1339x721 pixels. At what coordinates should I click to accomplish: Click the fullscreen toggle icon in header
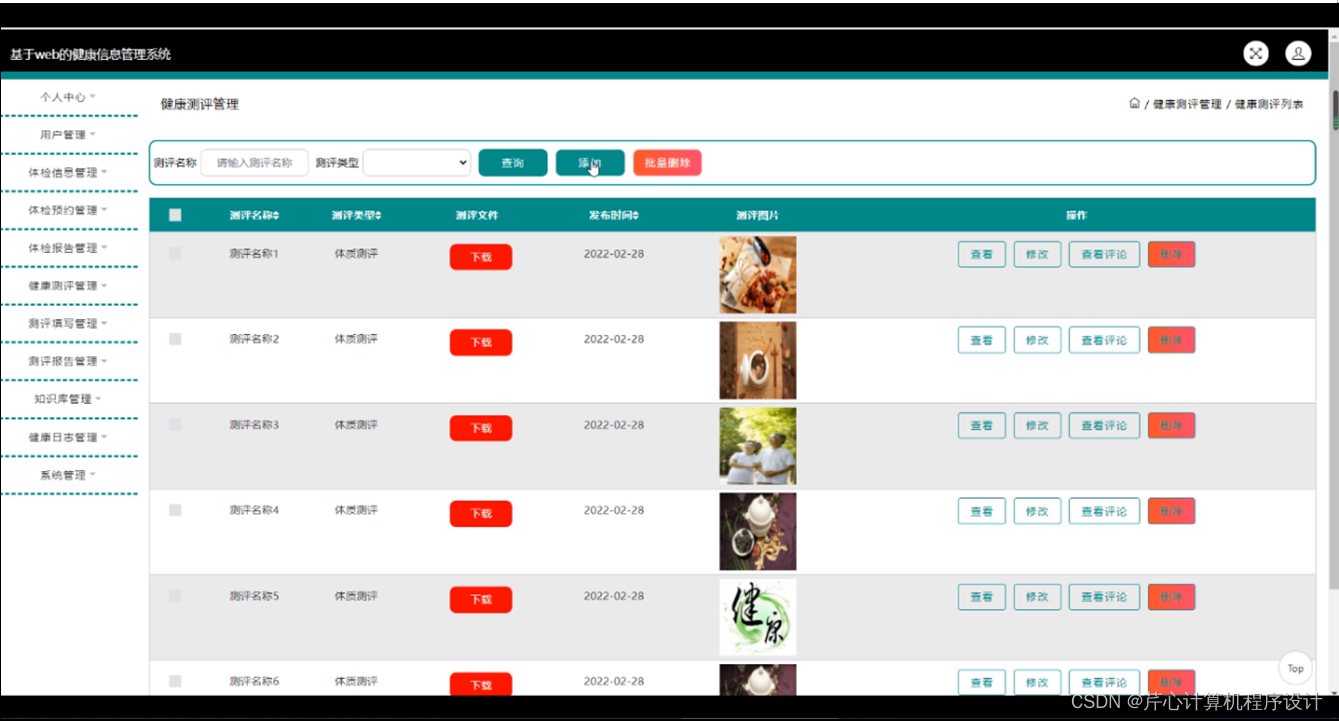[1256, 54]
